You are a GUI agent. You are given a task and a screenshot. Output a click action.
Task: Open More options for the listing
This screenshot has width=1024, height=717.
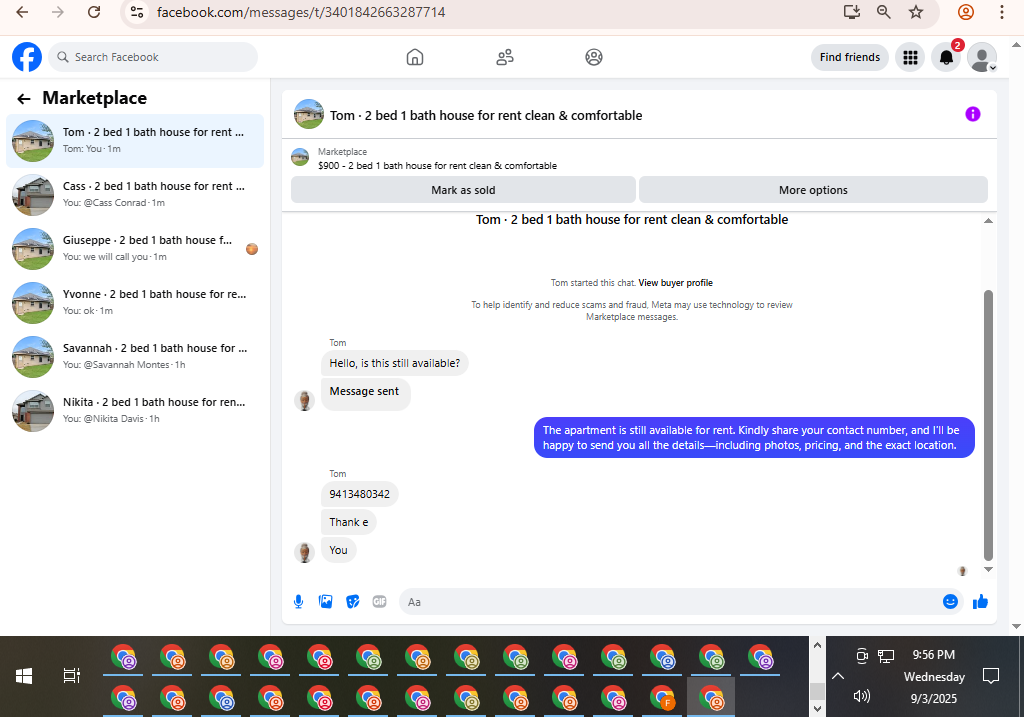coord(813,190)
